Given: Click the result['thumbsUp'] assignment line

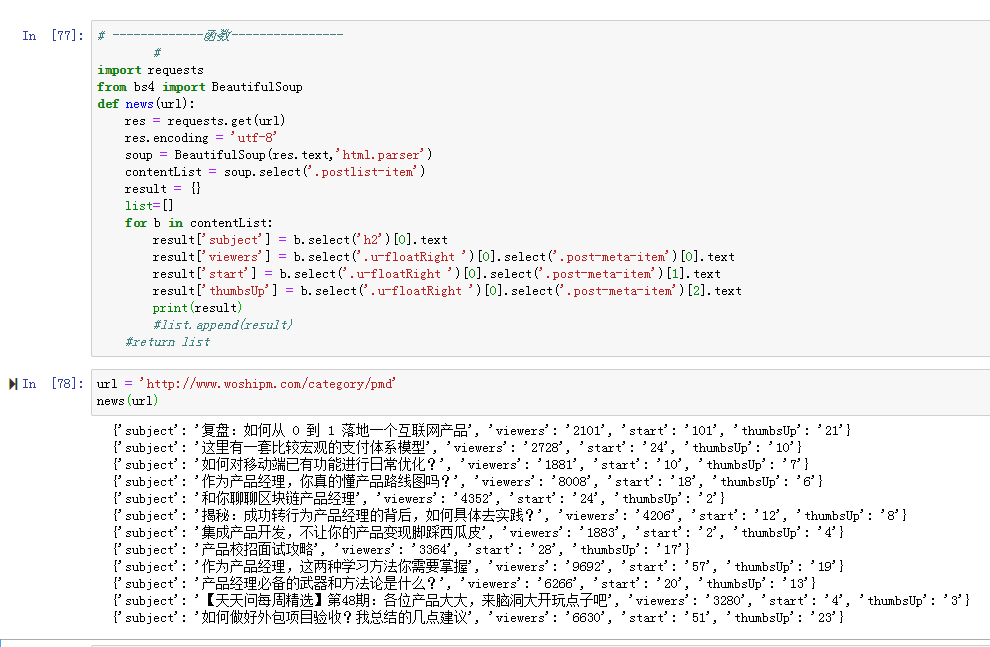Looking at the screenshot, I should click(446, 291).
